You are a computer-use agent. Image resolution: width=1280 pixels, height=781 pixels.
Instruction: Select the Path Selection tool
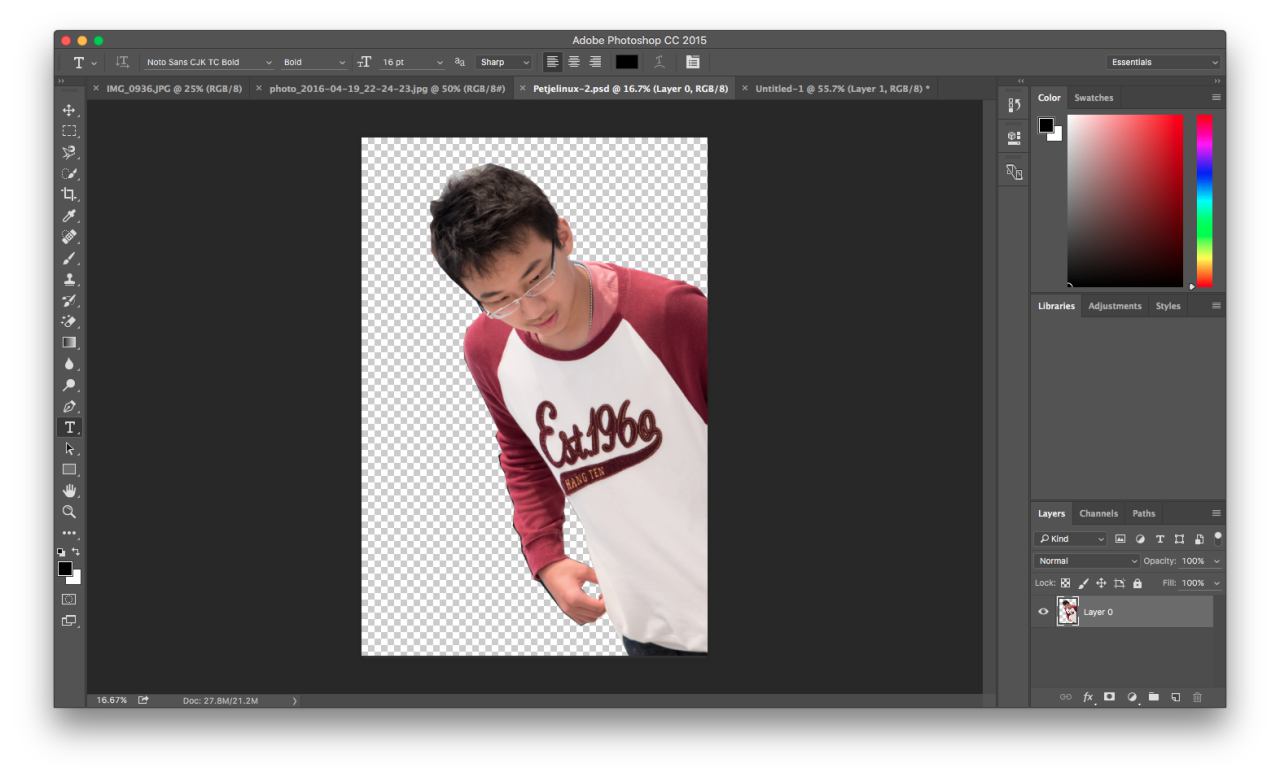coord(69,448)
